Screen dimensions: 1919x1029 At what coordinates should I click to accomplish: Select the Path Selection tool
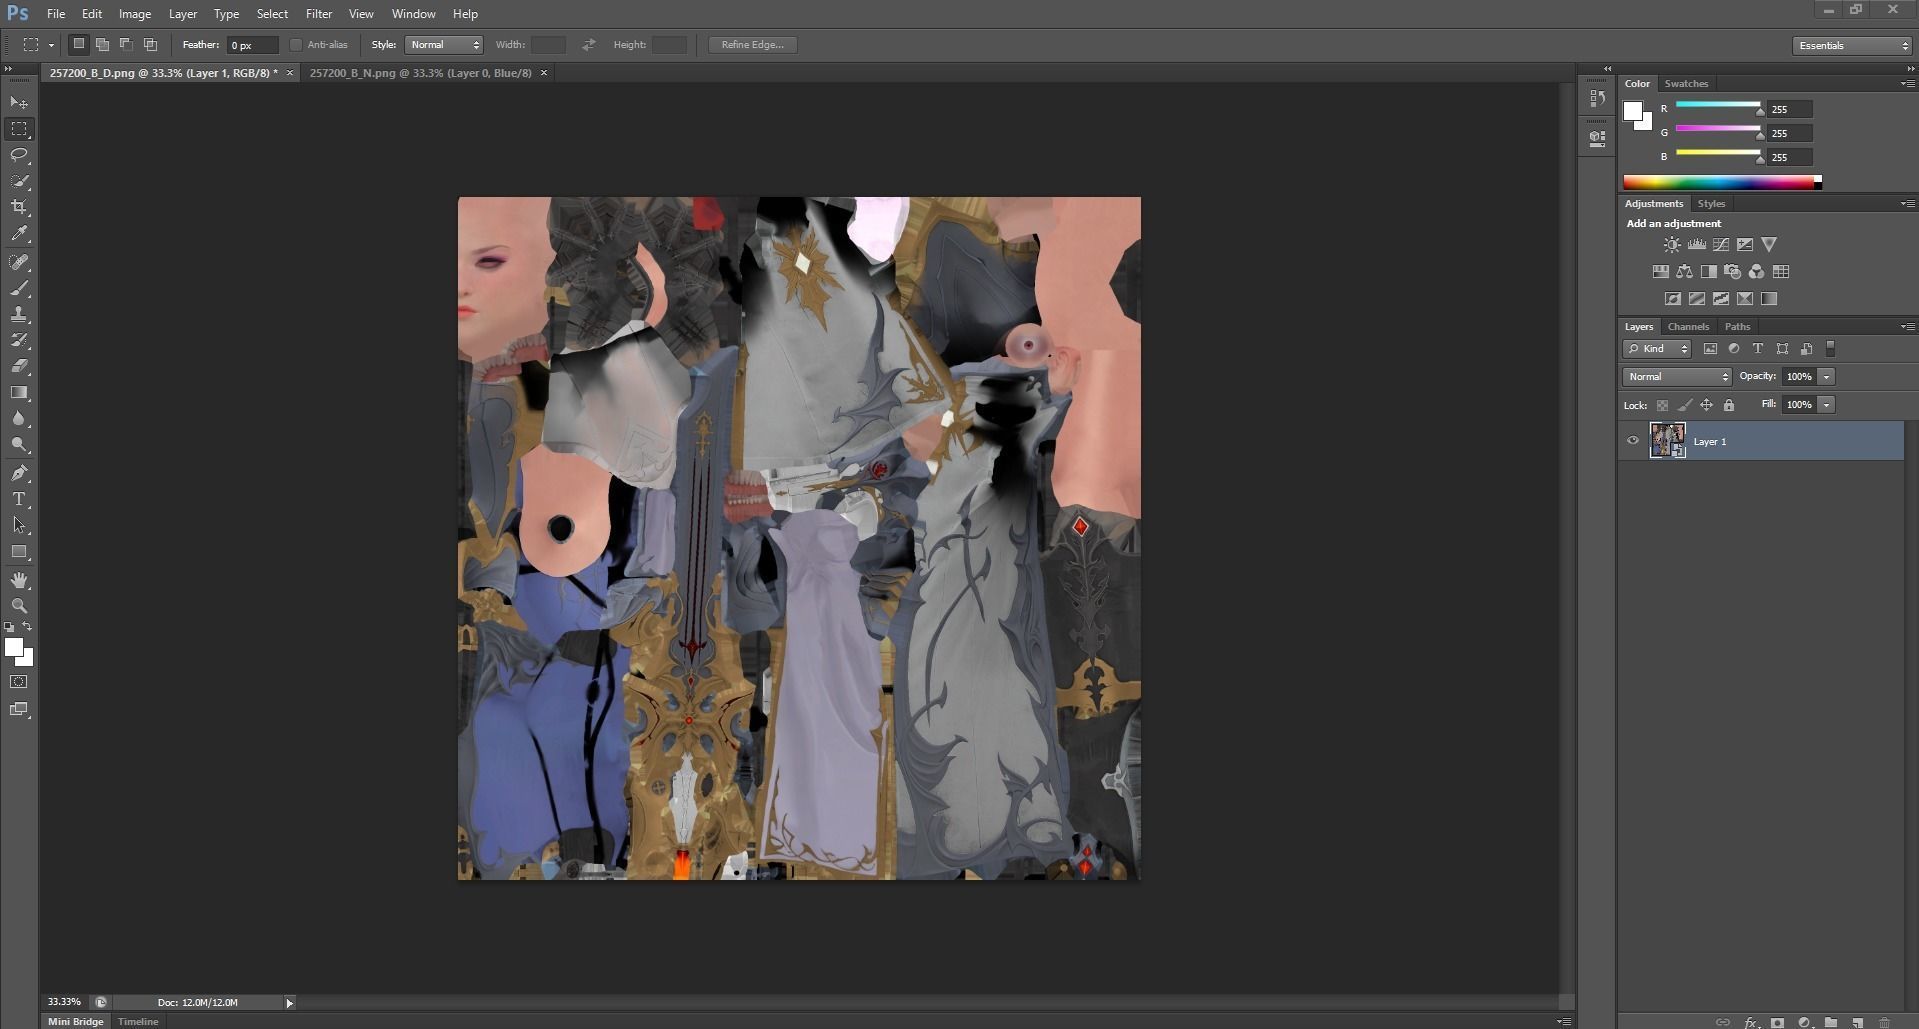19,525
